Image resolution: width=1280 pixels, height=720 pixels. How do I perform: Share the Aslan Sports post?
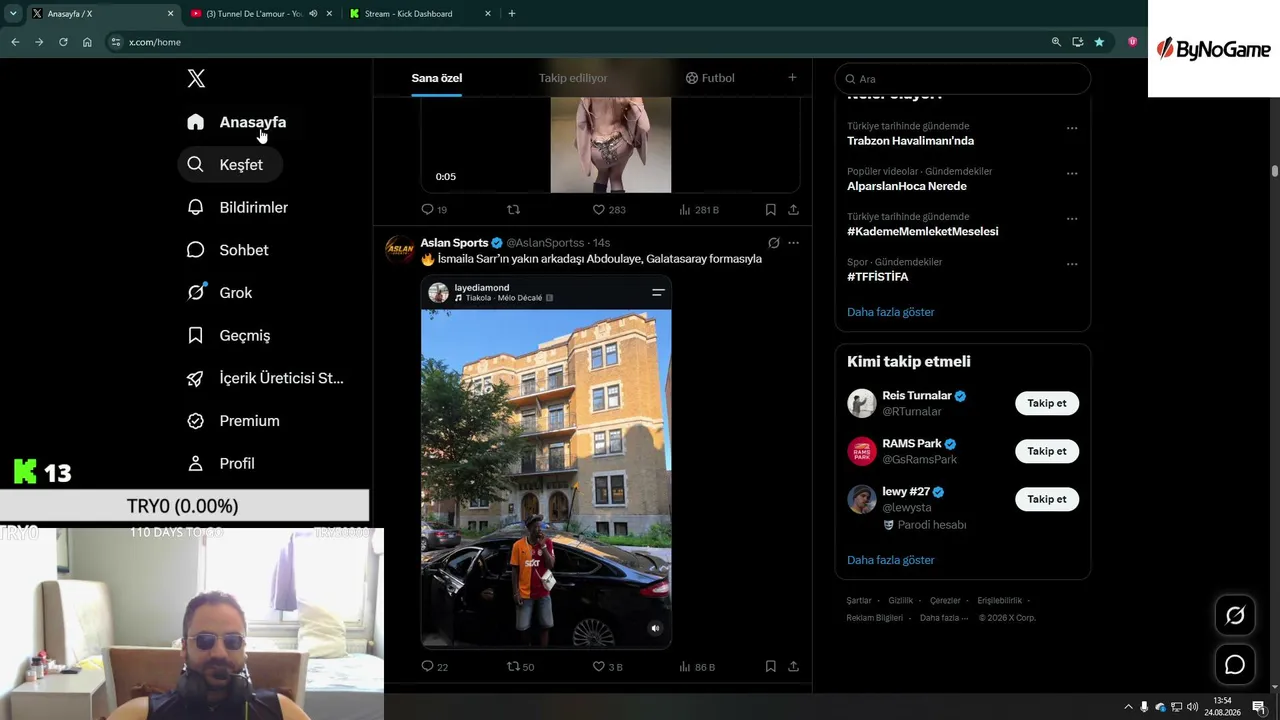click(793, 667)
